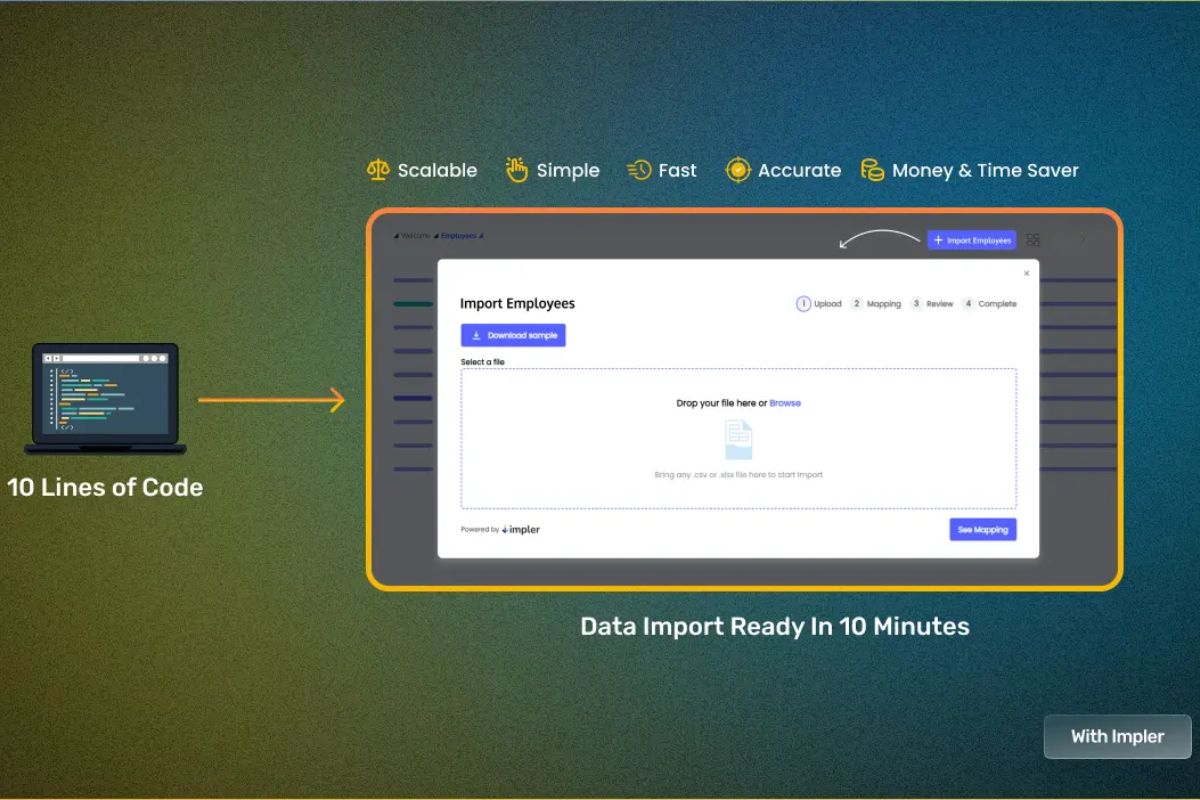
Task: Click the See Mapping button
Action: pos(982,529)
